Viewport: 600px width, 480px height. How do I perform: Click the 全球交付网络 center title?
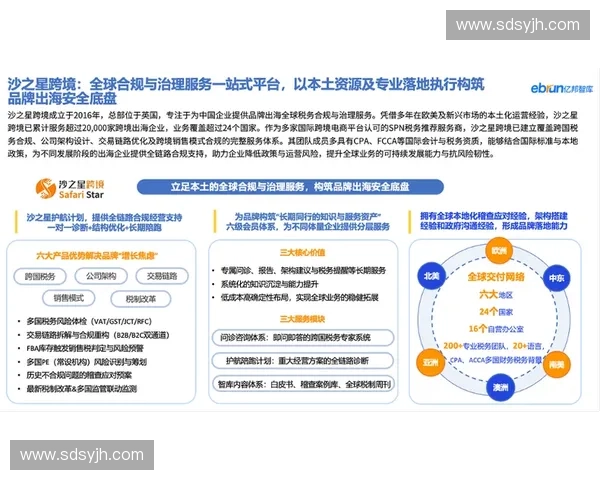coord(496,277)
